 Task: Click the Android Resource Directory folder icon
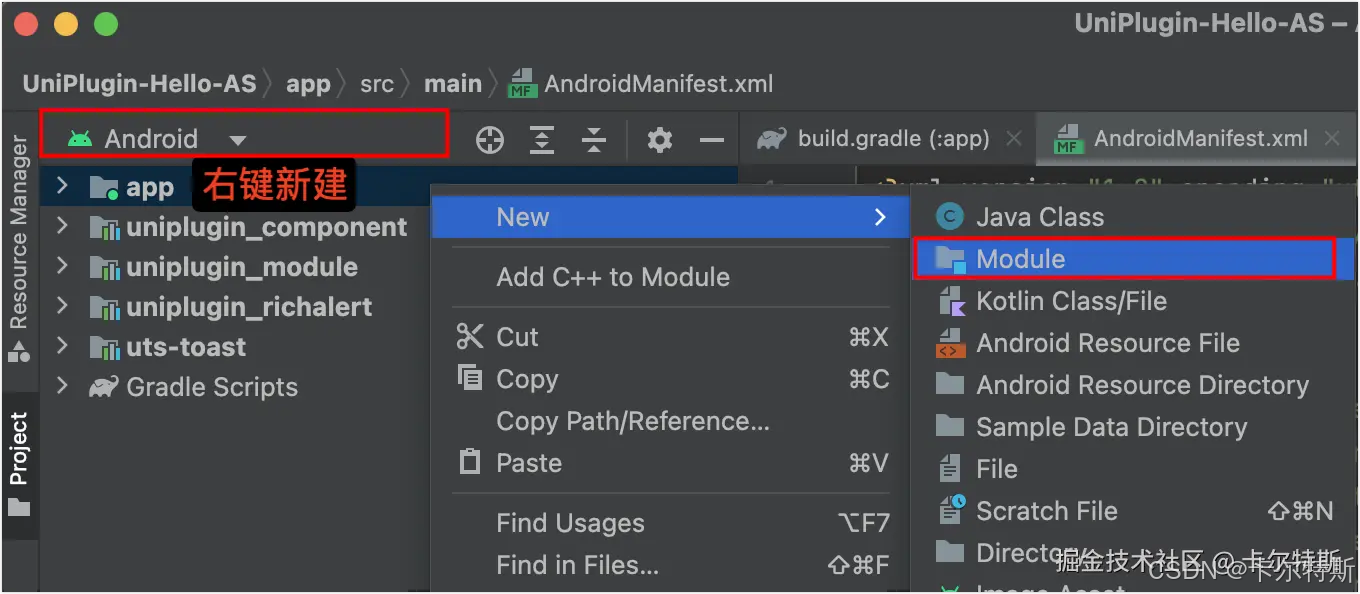[949, 384]
